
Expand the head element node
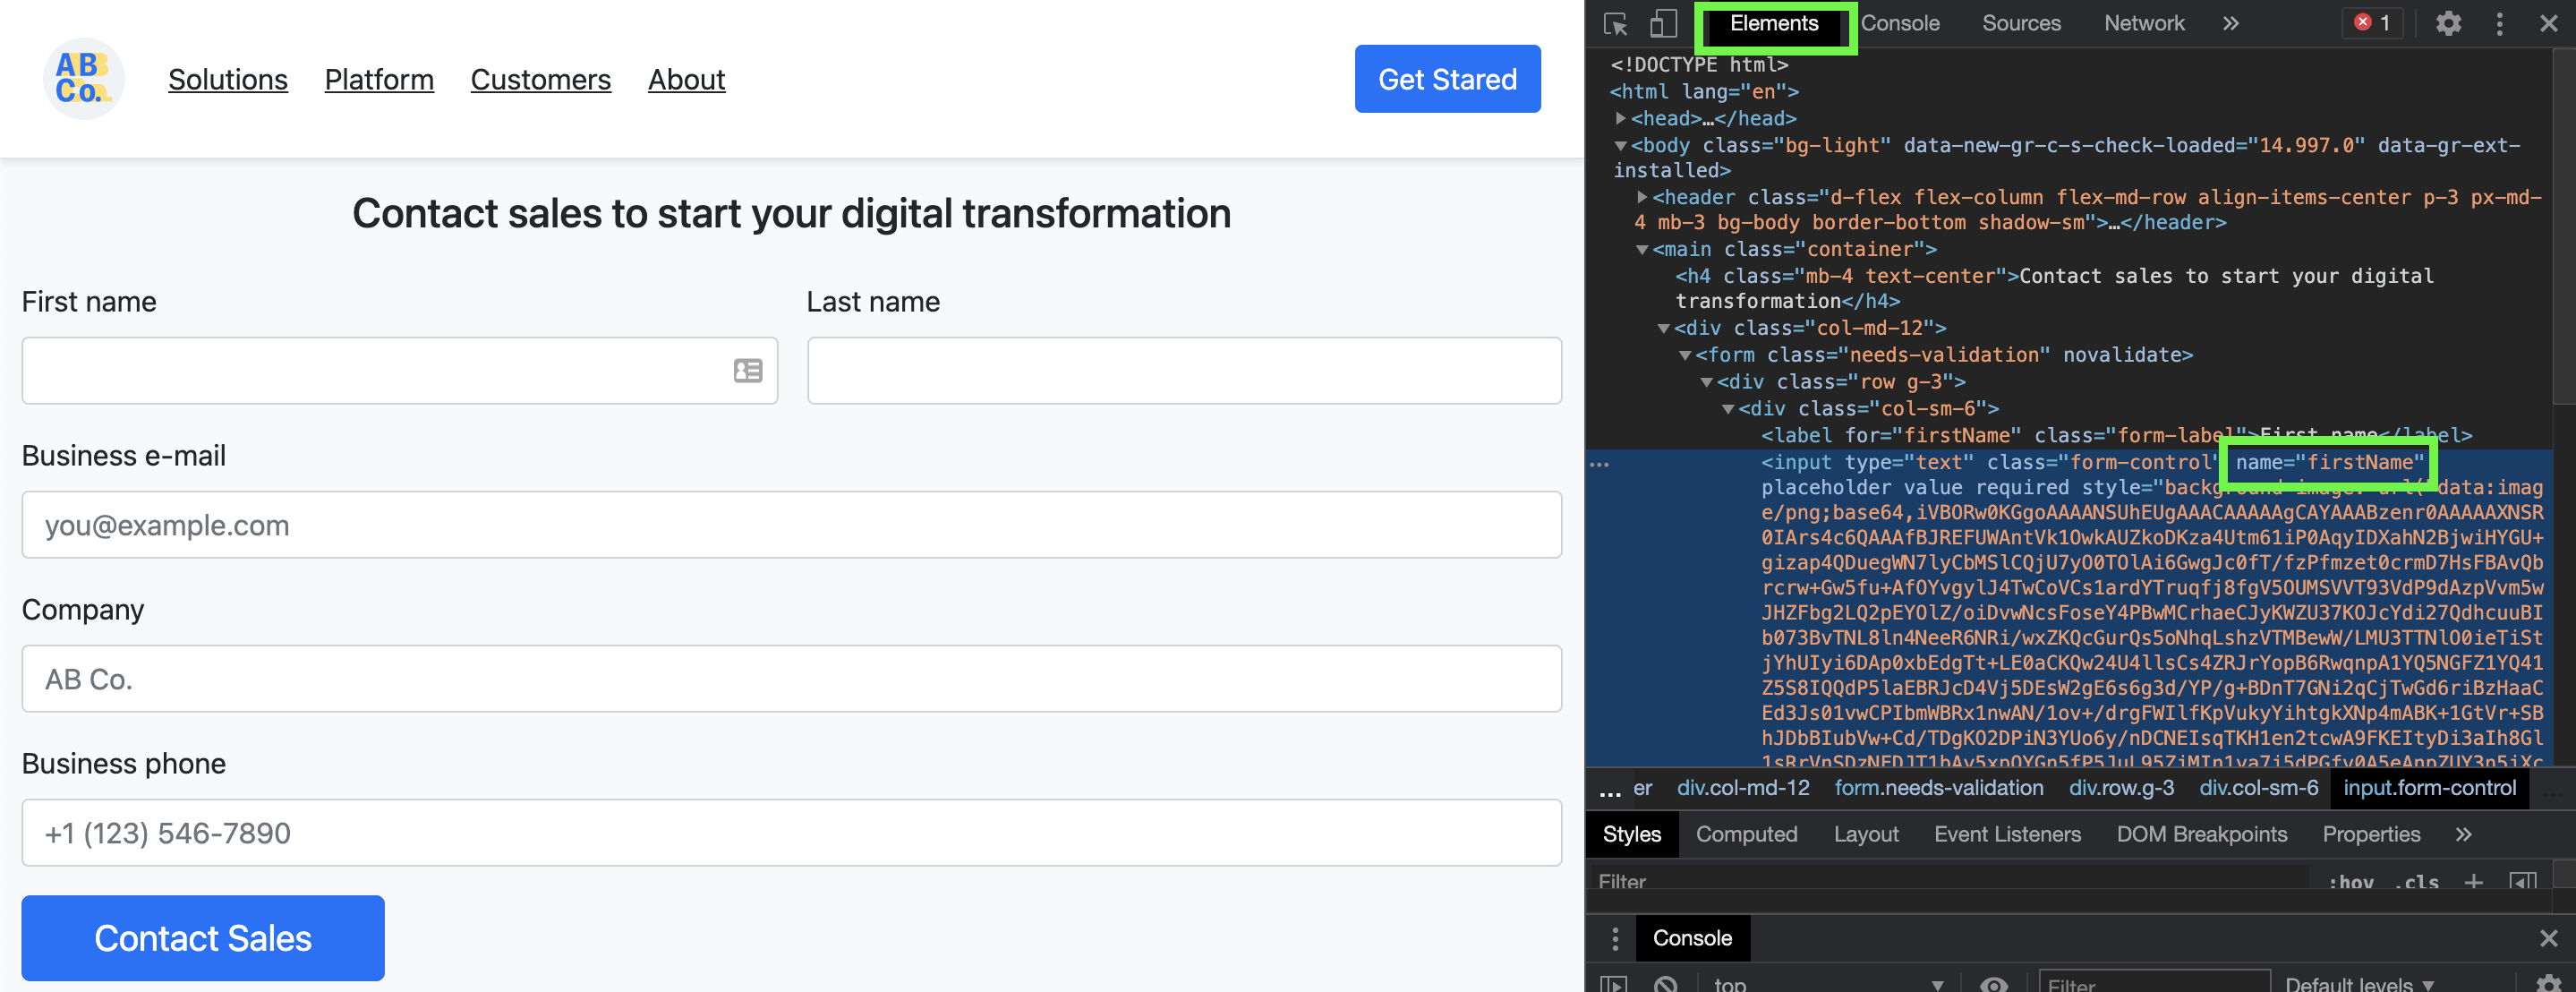(x=1620, y=118)
